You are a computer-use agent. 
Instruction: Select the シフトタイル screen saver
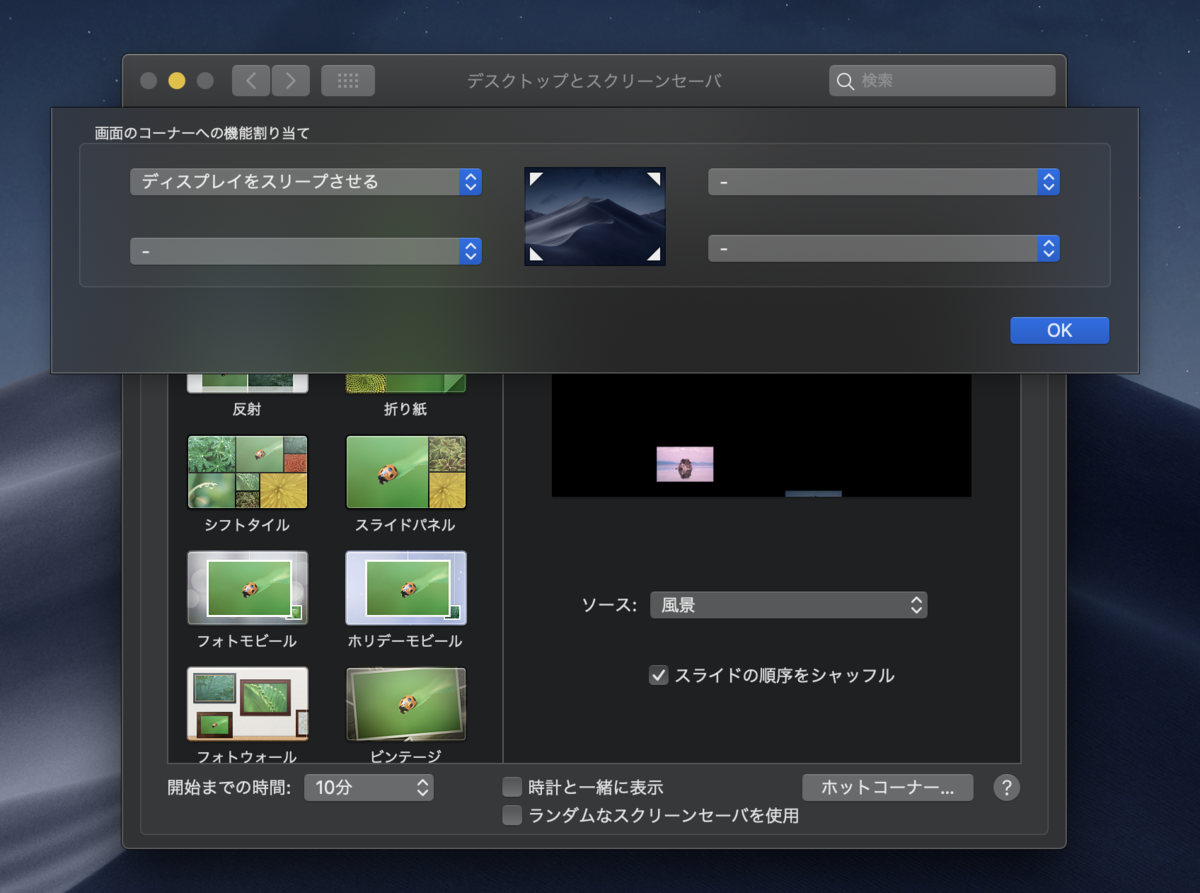tap(247, 472)
